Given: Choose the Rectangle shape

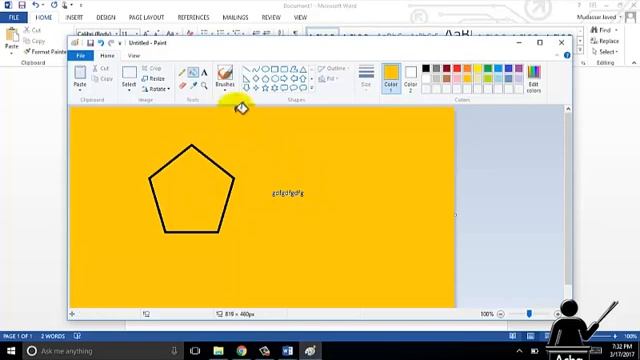Looking at the screenshot, I should pos(275,69).
